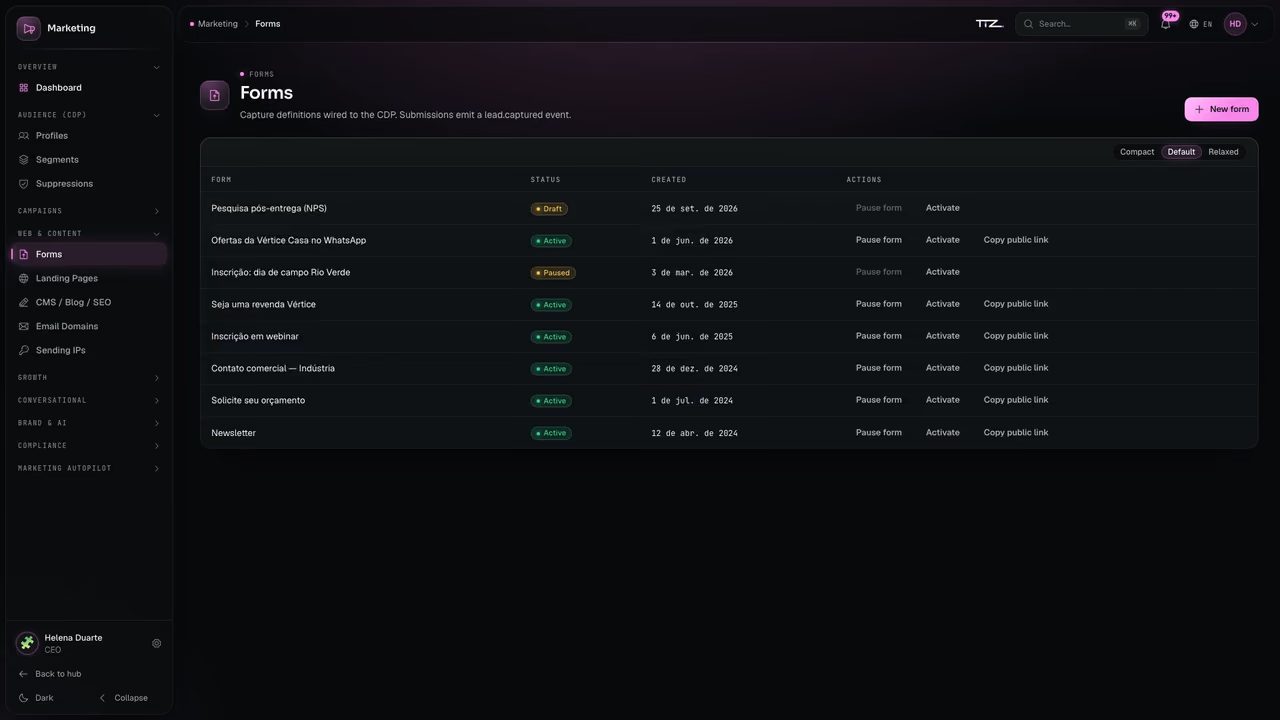Click the Segments layers icon
1280x720 pixels.
point(24,160)
